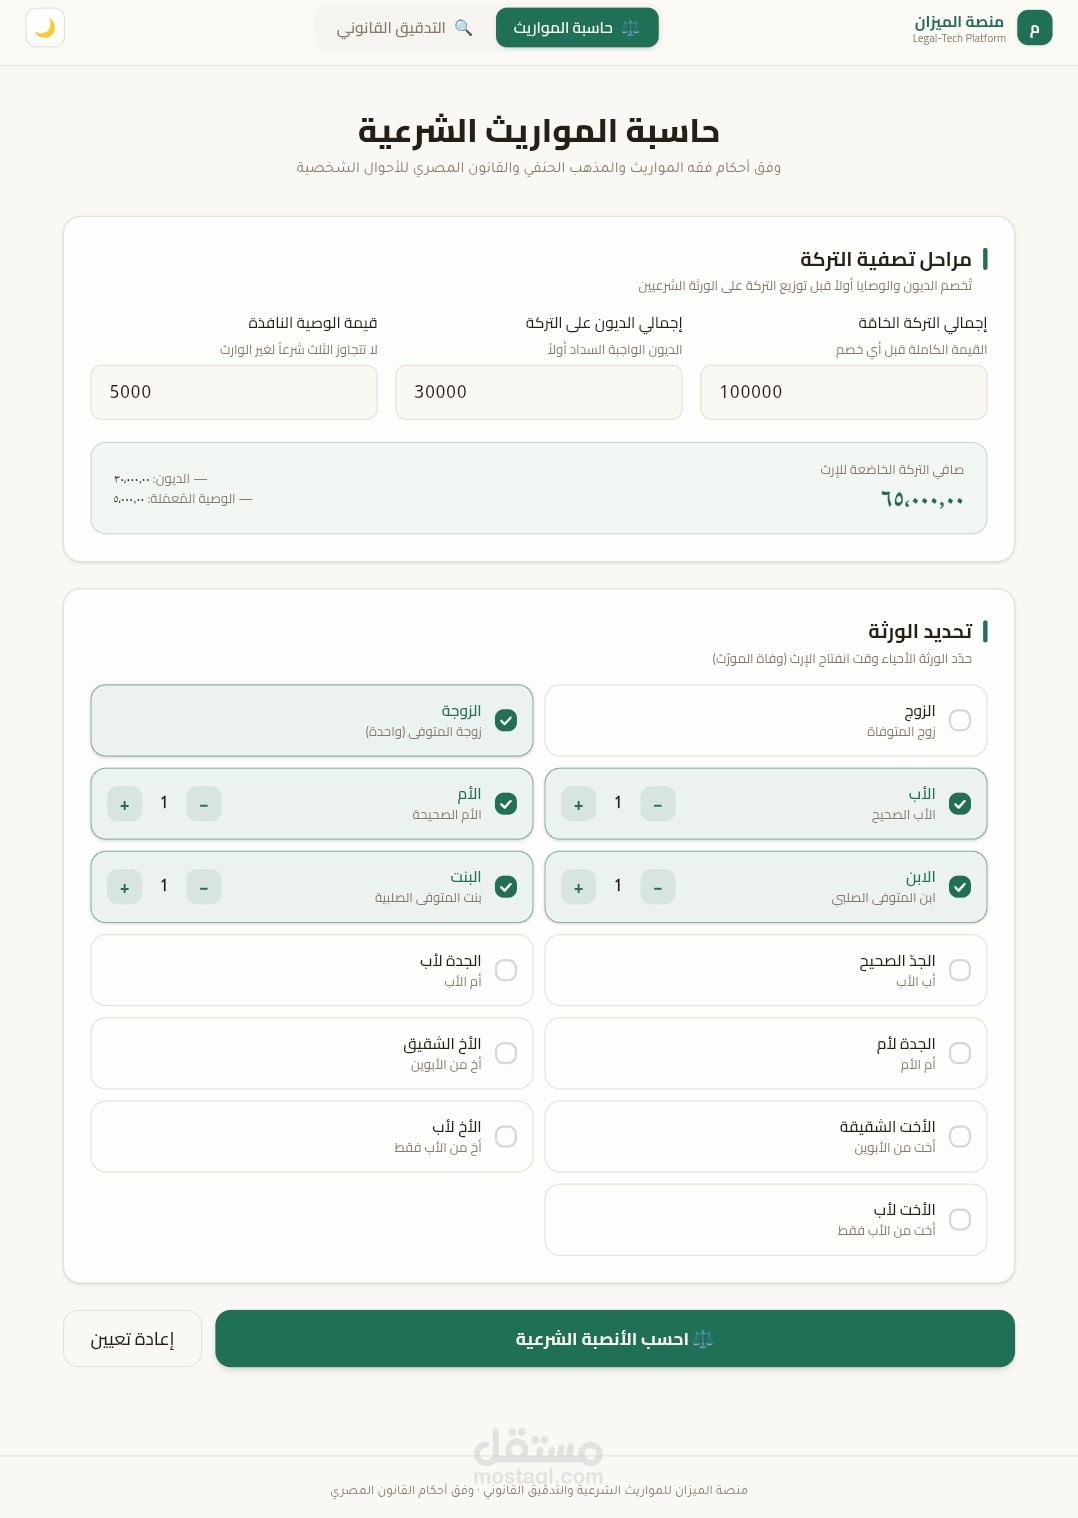Decrease the الأم count with minus
The image size is (1078, 1518).
204,804
